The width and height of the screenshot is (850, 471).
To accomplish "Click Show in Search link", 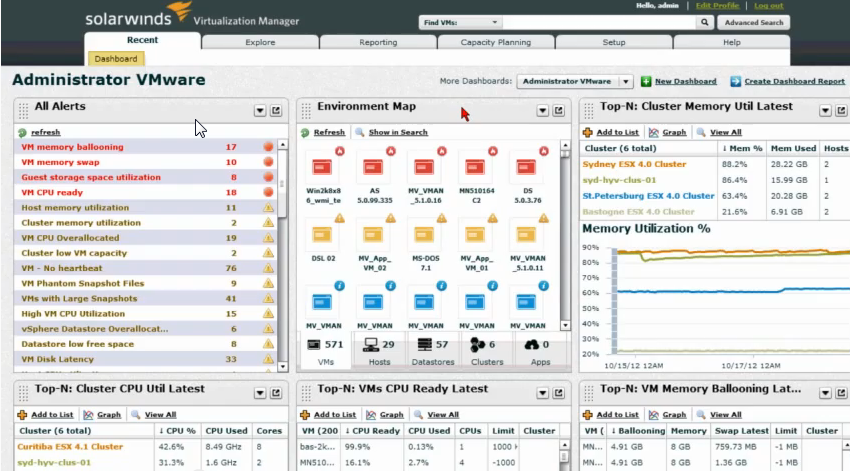I will coord(398,132).
